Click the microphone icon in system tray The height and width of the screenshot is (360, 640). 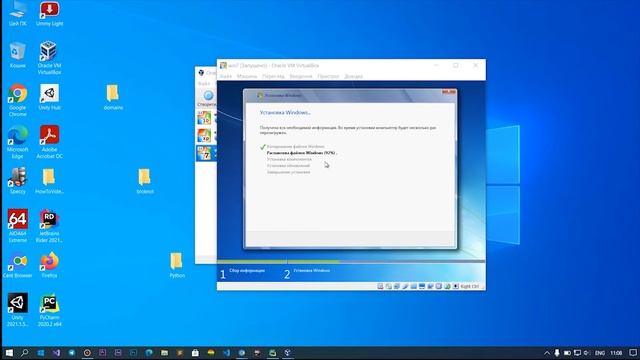tap(557, 353)
